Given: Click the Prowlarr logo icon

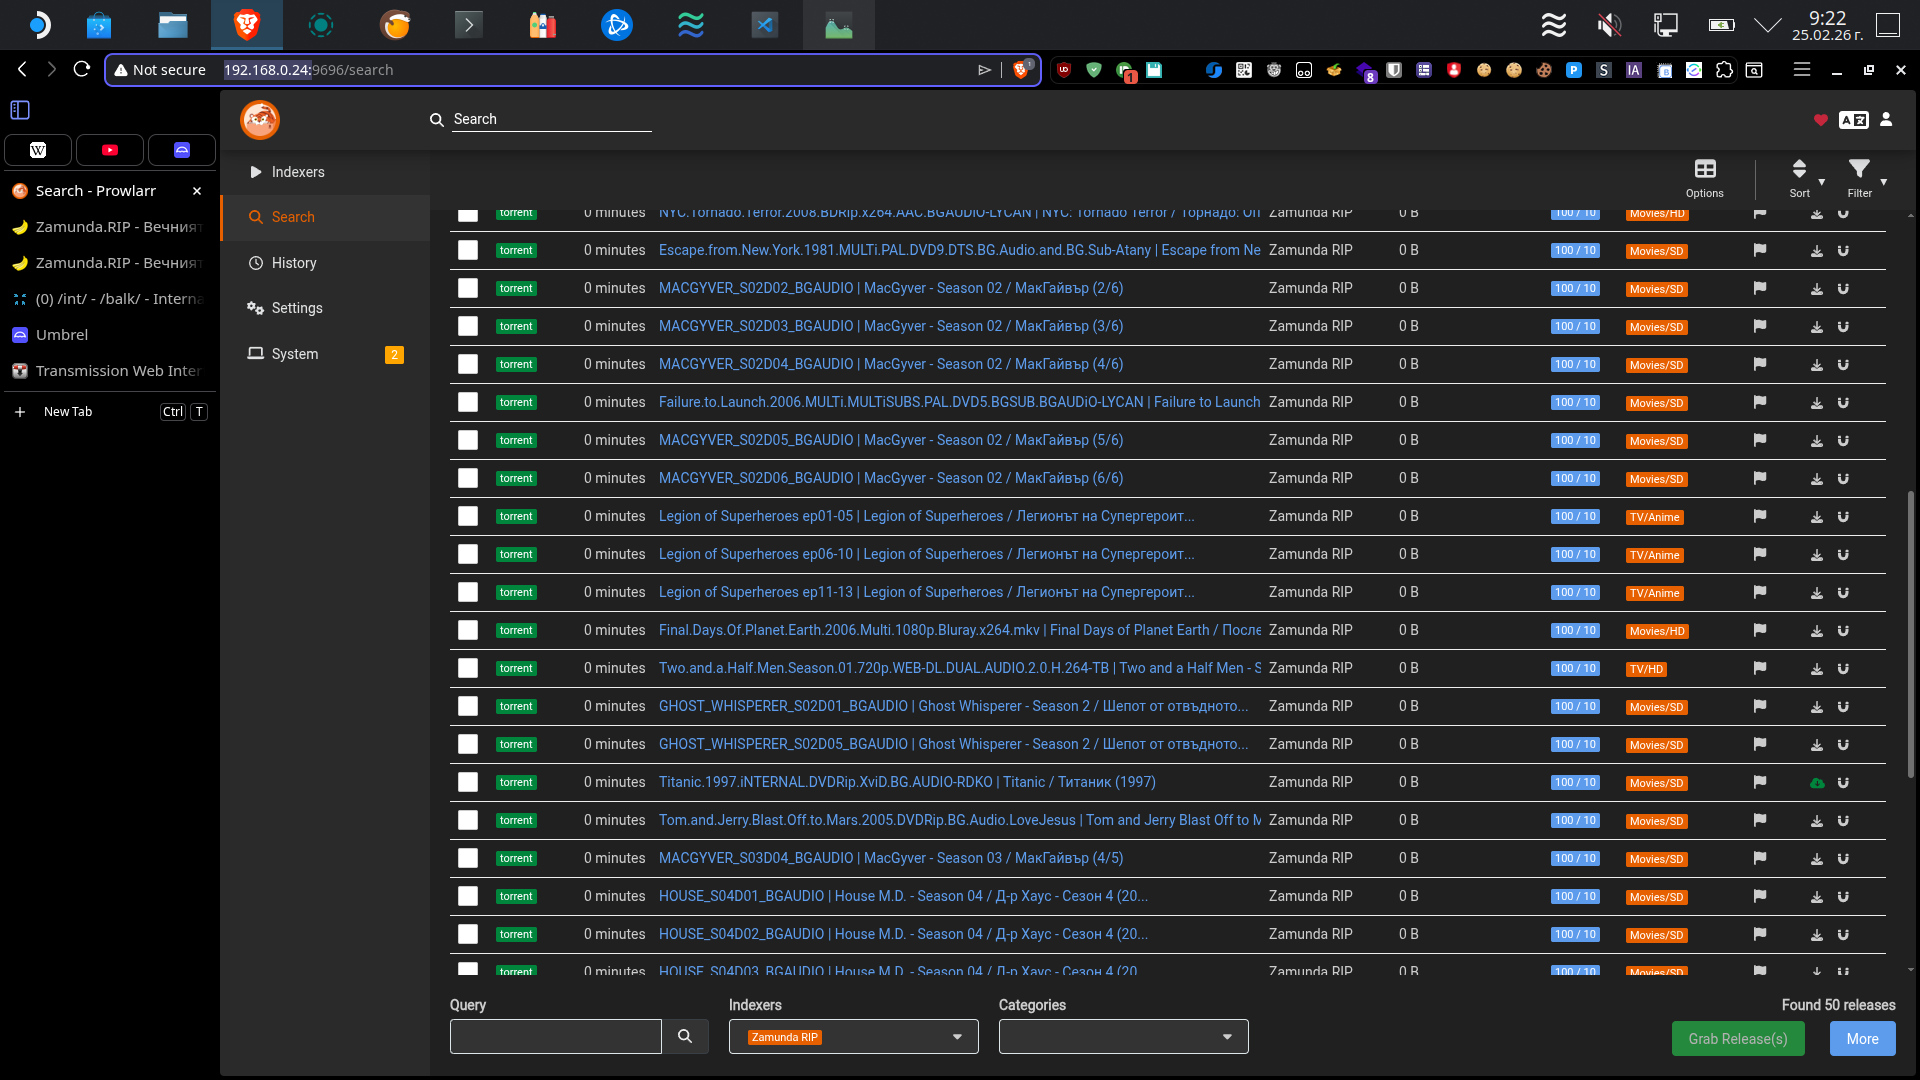Looking at the screenshot, I should point(260,120).
